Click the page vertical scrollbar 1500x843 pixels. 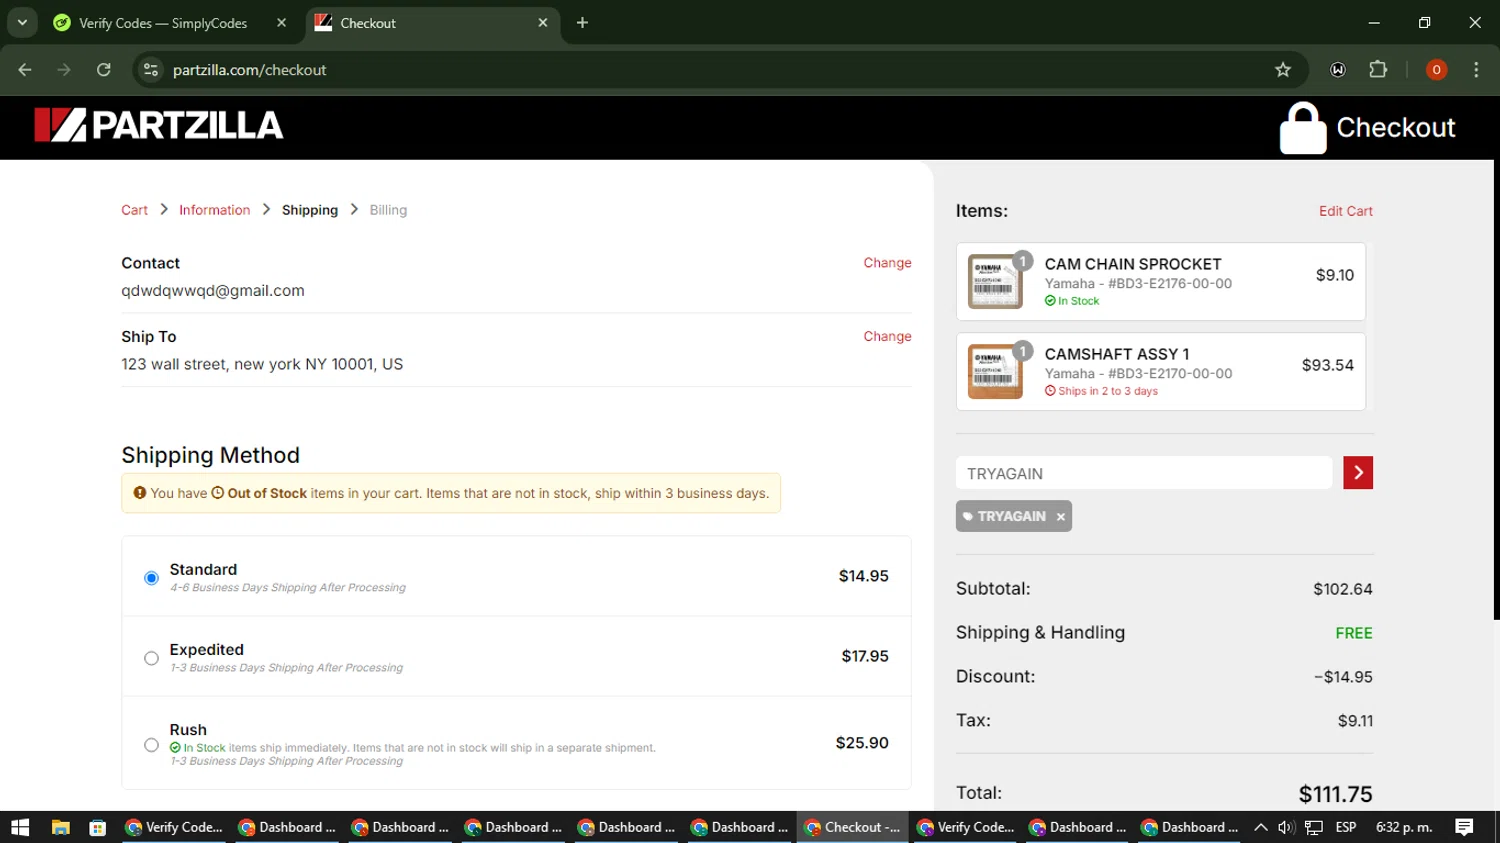[x=1496, y=390]
